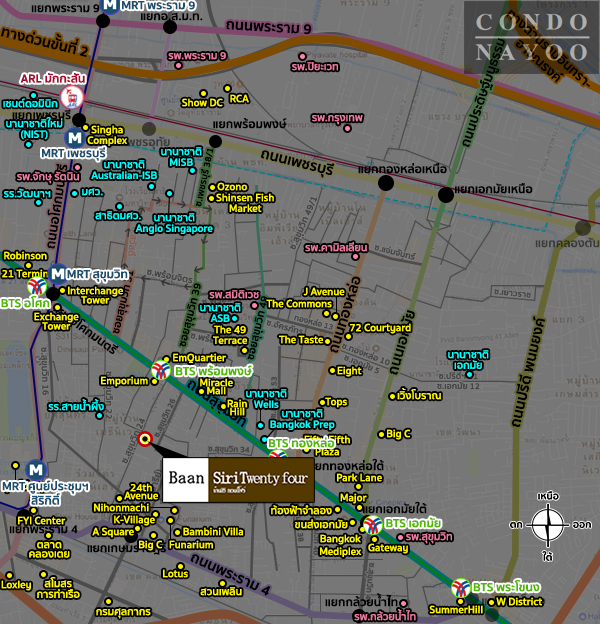Select the MRT เพชรบุรี station icon

(x=74, y=138)
